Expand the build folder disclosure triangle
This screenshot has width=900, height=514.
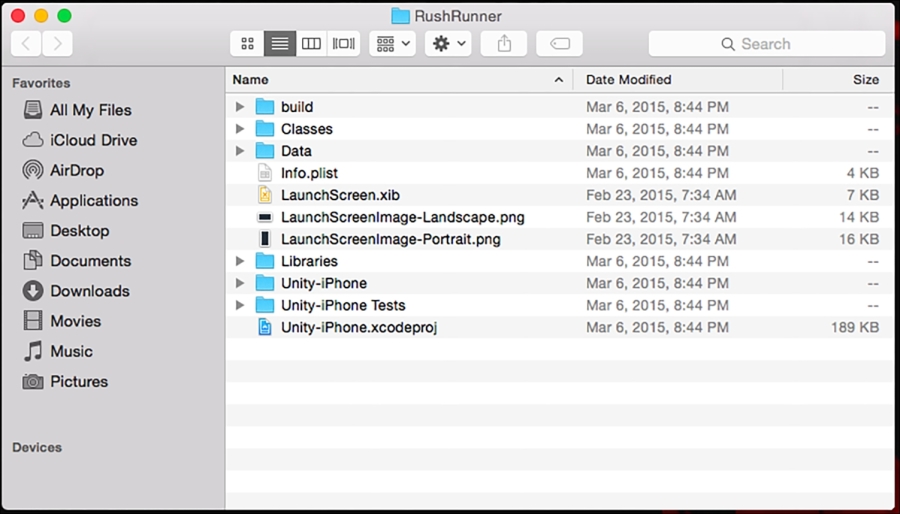[x=240, y=107]
